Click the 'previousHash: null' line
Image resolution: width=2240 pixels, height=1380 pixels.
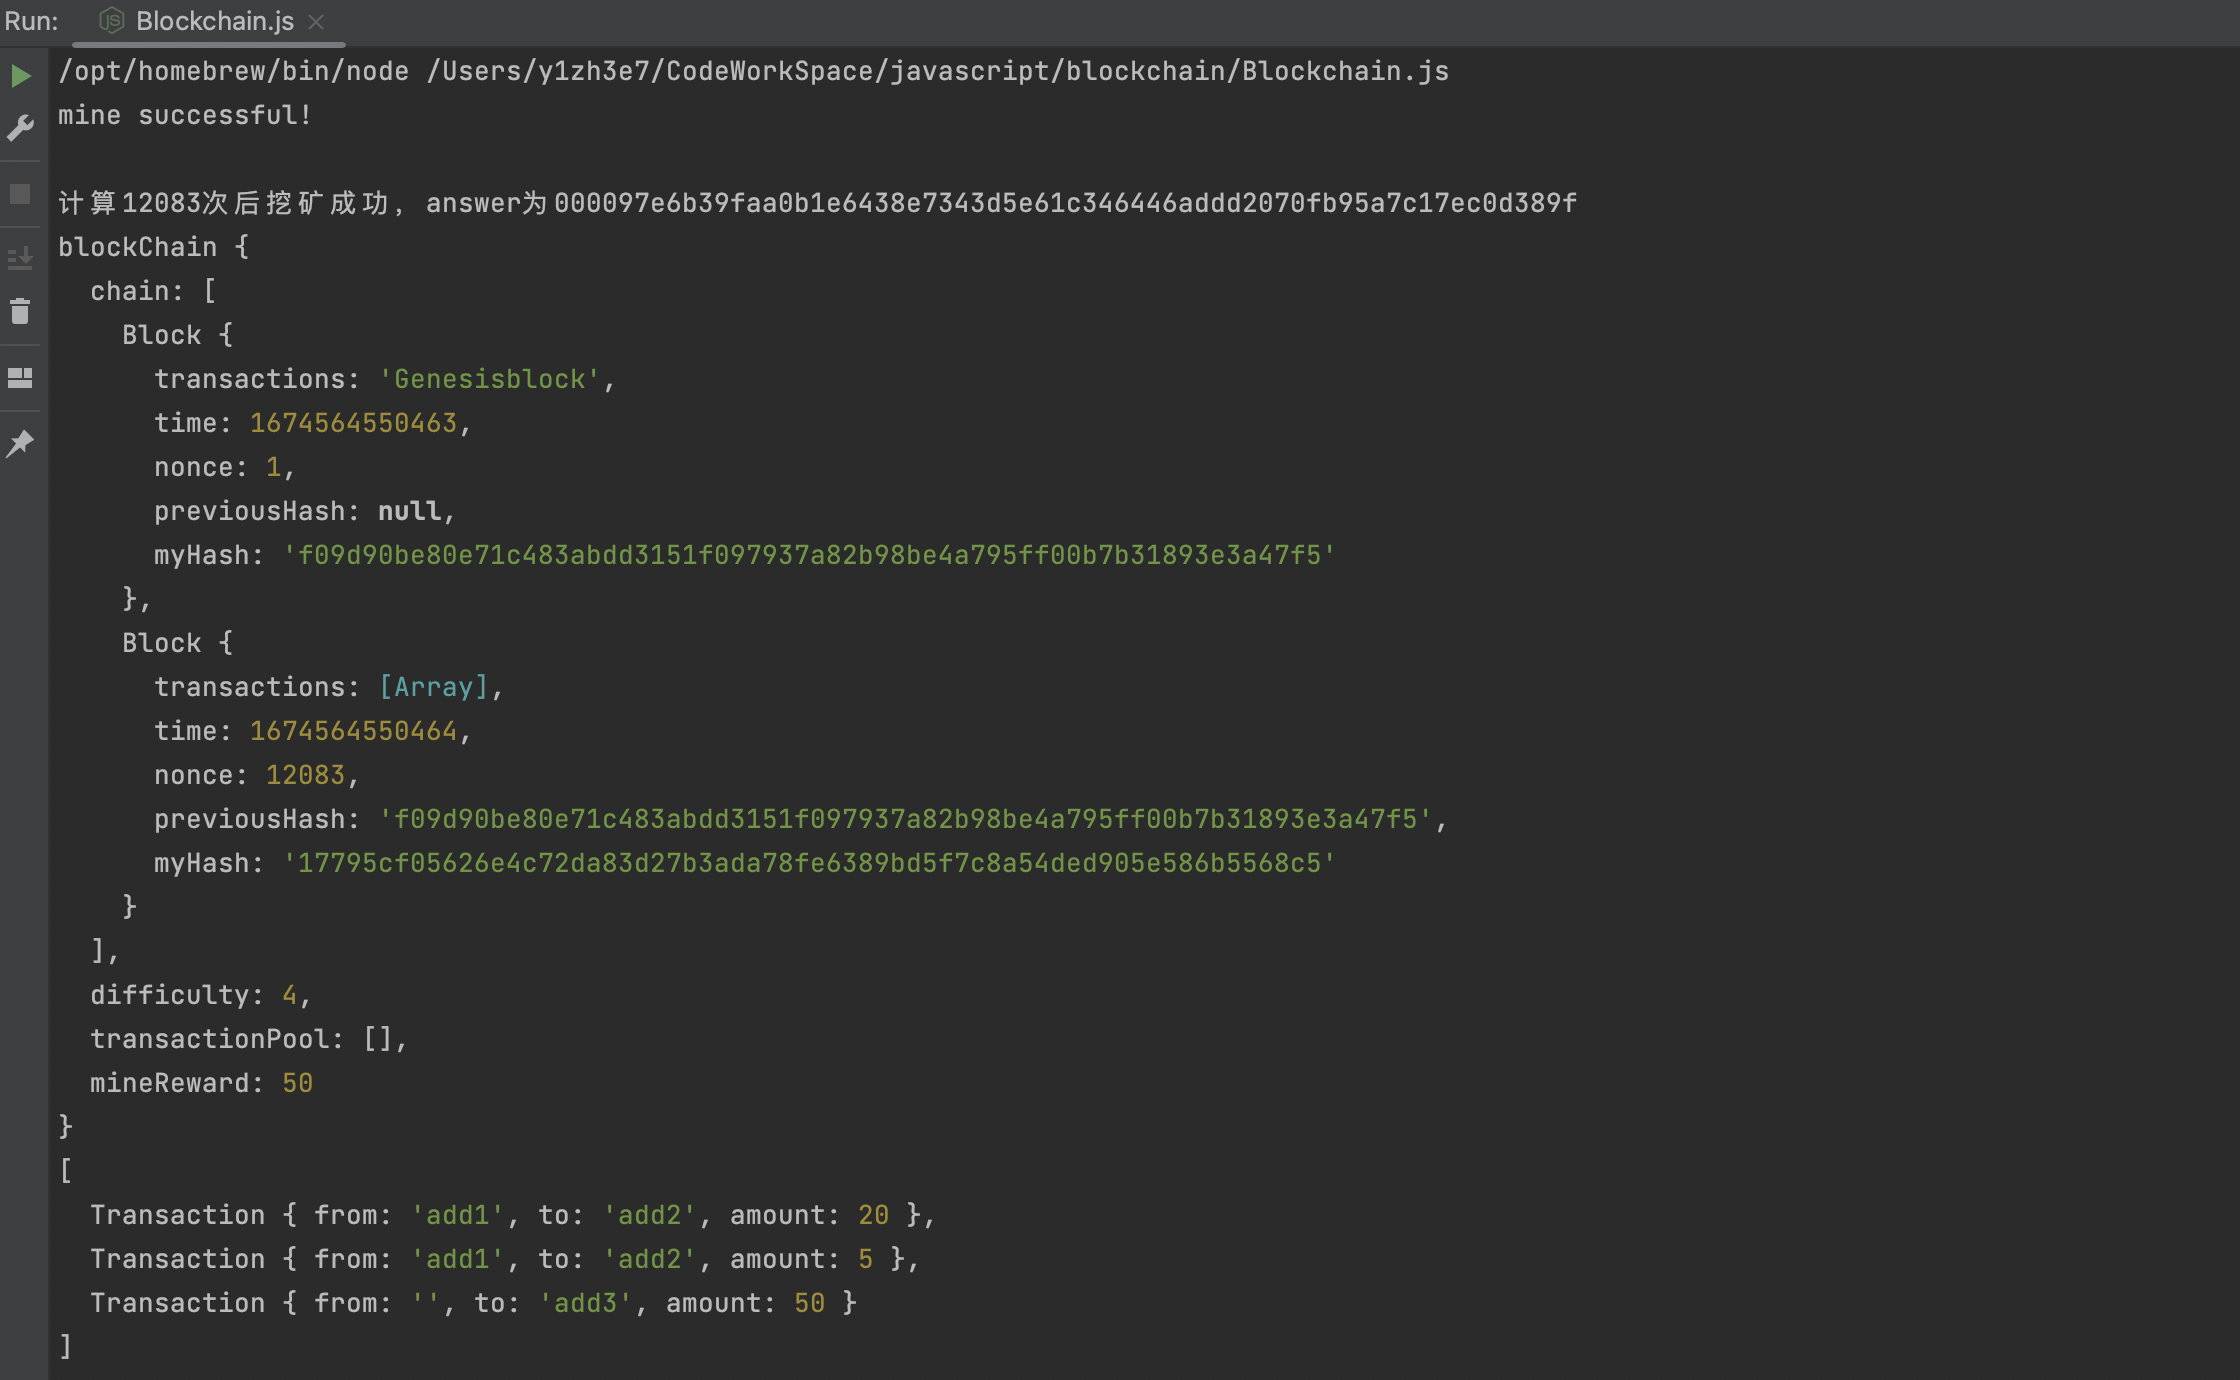[304, 511]
